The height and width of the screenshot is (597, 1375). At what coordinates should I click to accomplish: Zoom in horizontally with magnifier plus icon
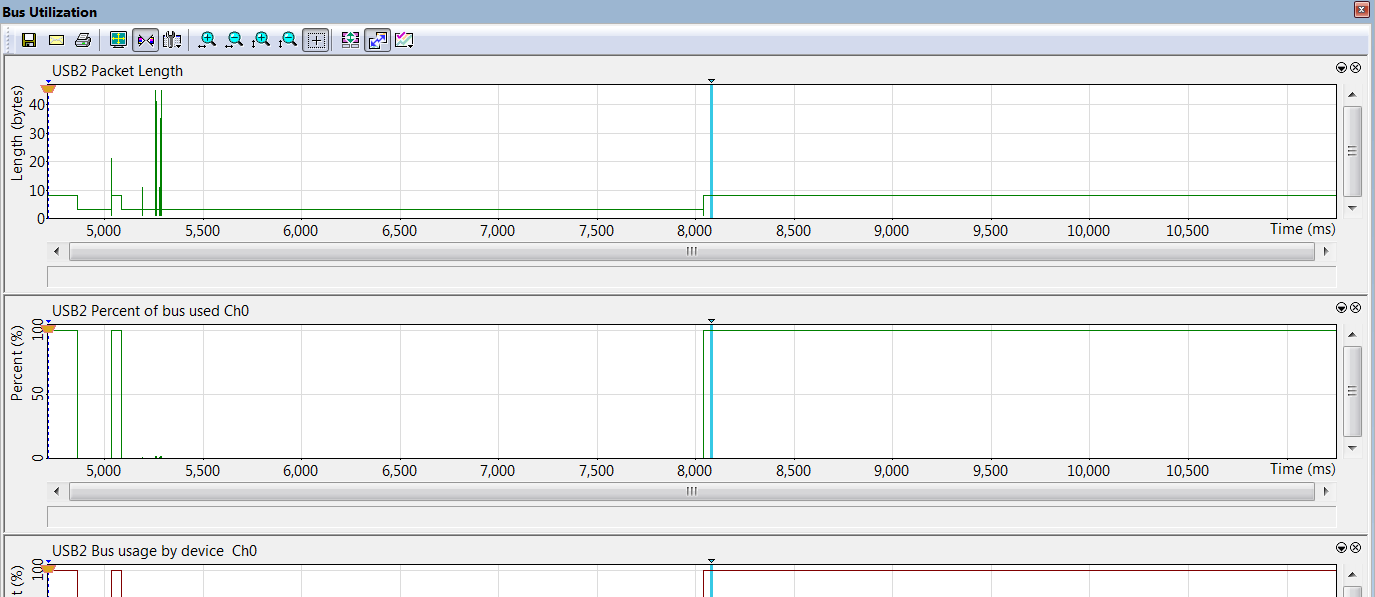tap(207, 40)
